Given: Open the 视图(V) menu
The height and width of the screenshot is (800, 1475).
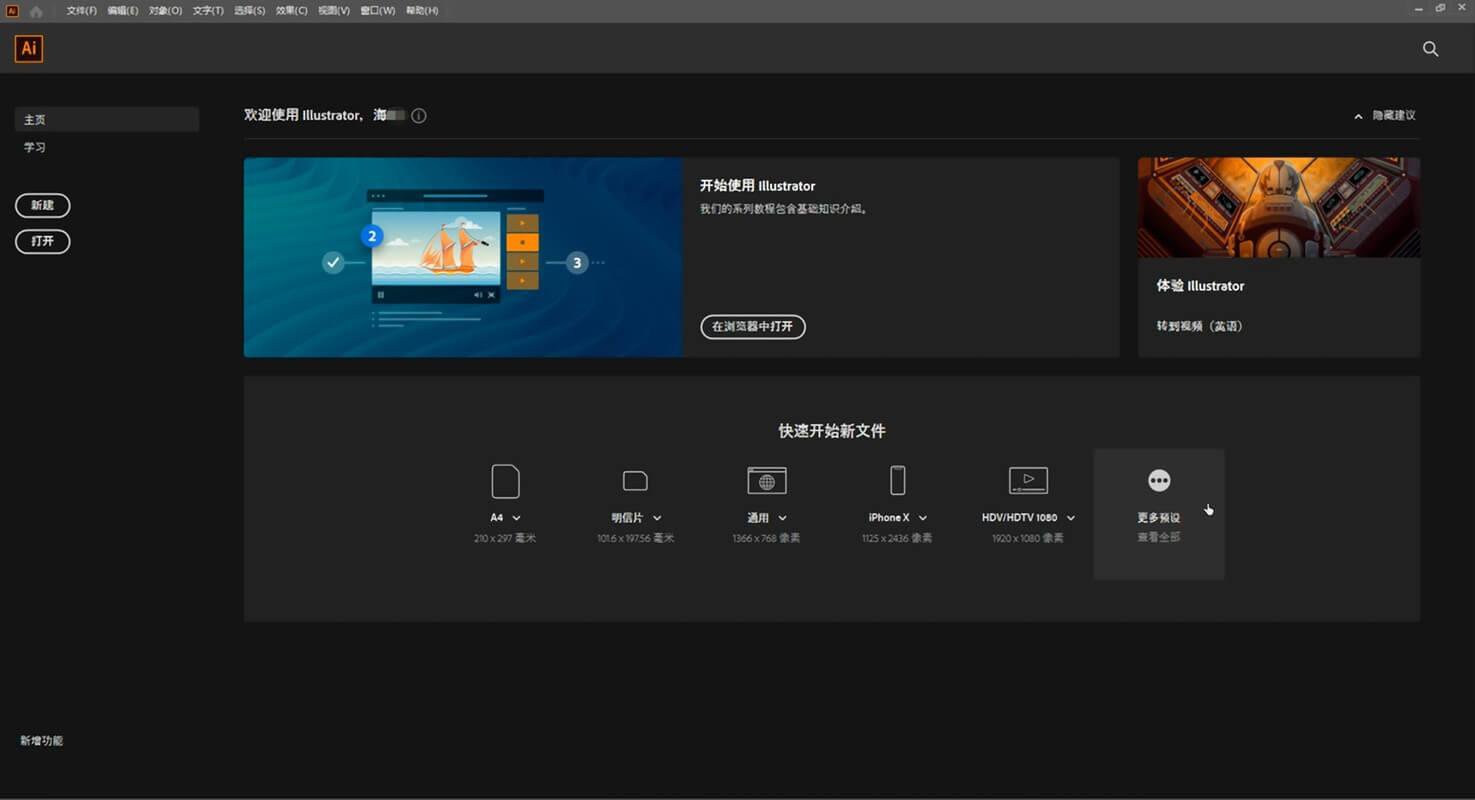Looking at the screenshot, I should tap(334, 11).
